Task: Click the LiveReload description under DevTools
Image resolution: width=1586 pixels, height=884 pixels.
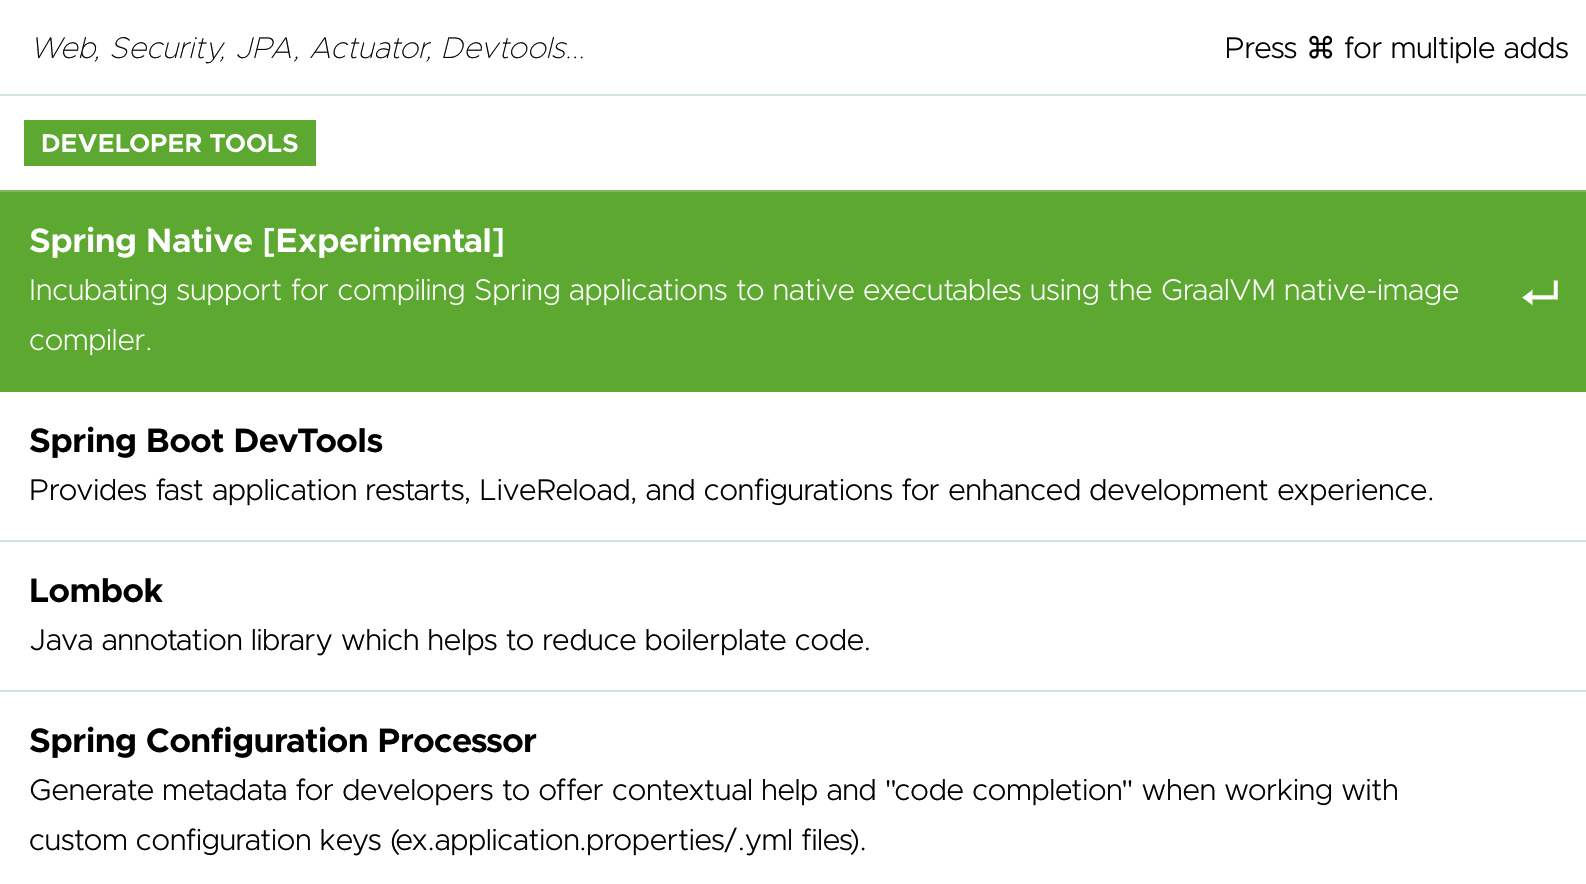Action: (x=731, y=490)
